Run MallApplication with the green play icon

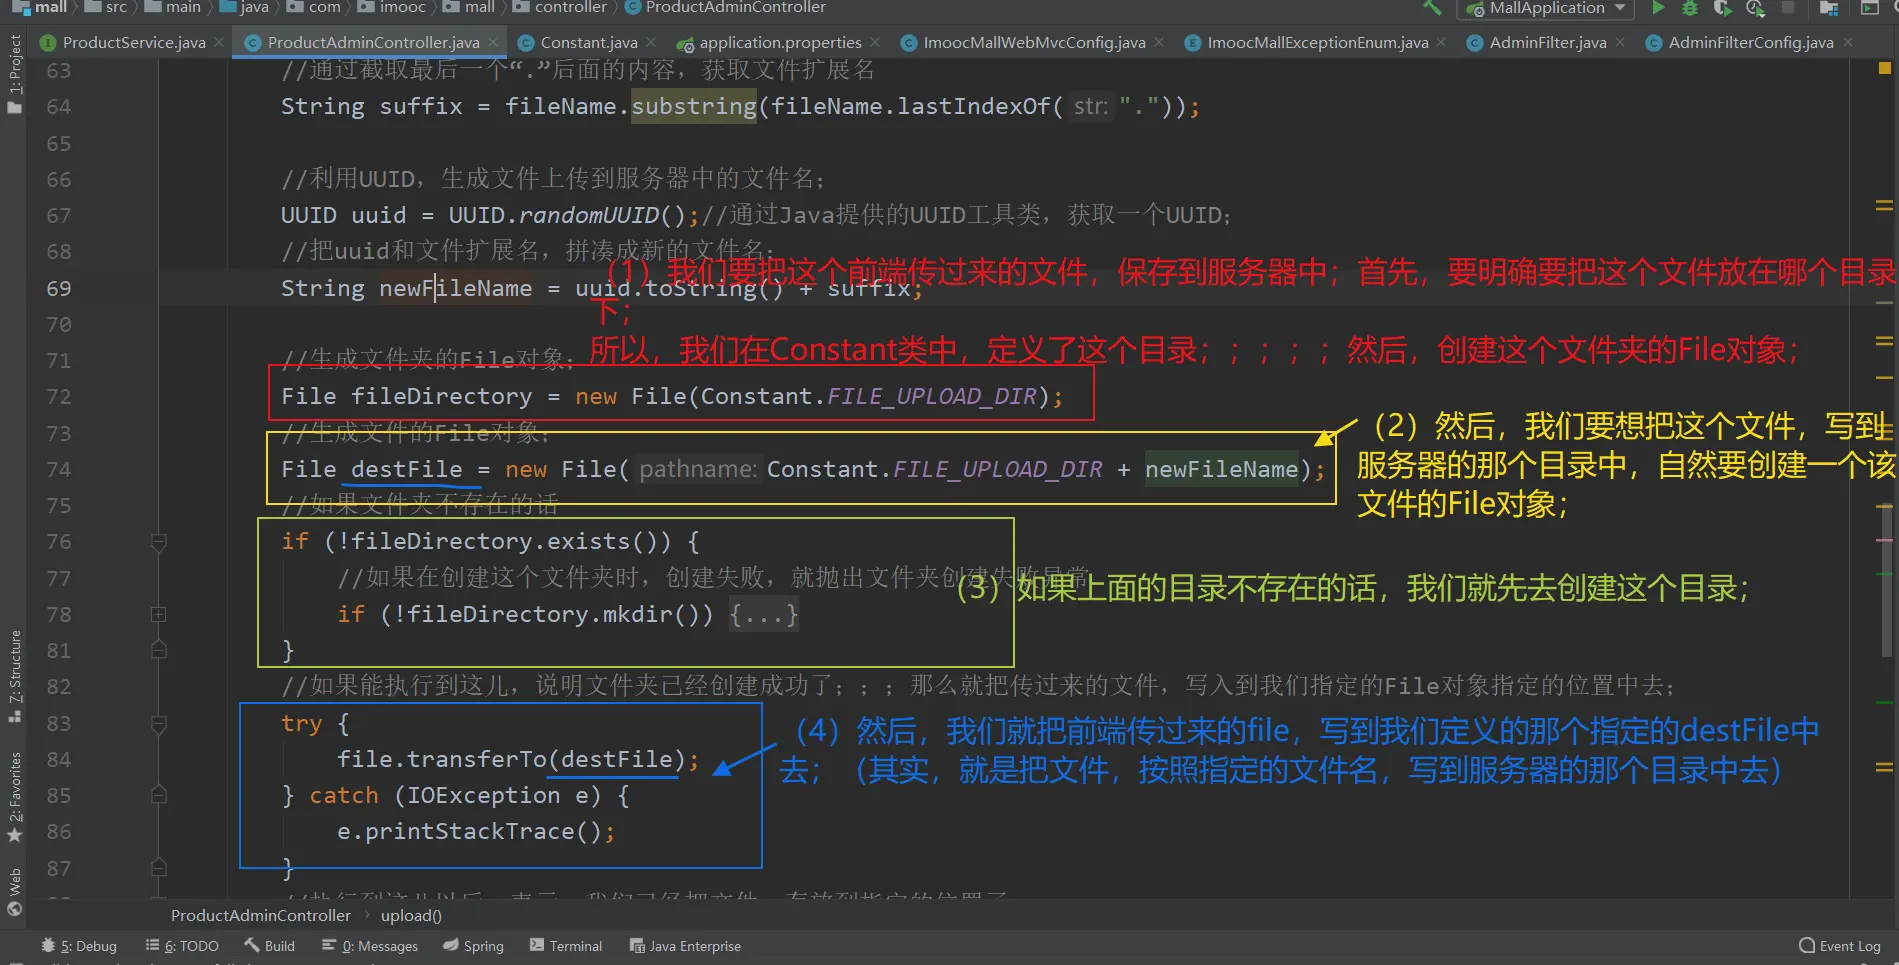pos(1658,8)
